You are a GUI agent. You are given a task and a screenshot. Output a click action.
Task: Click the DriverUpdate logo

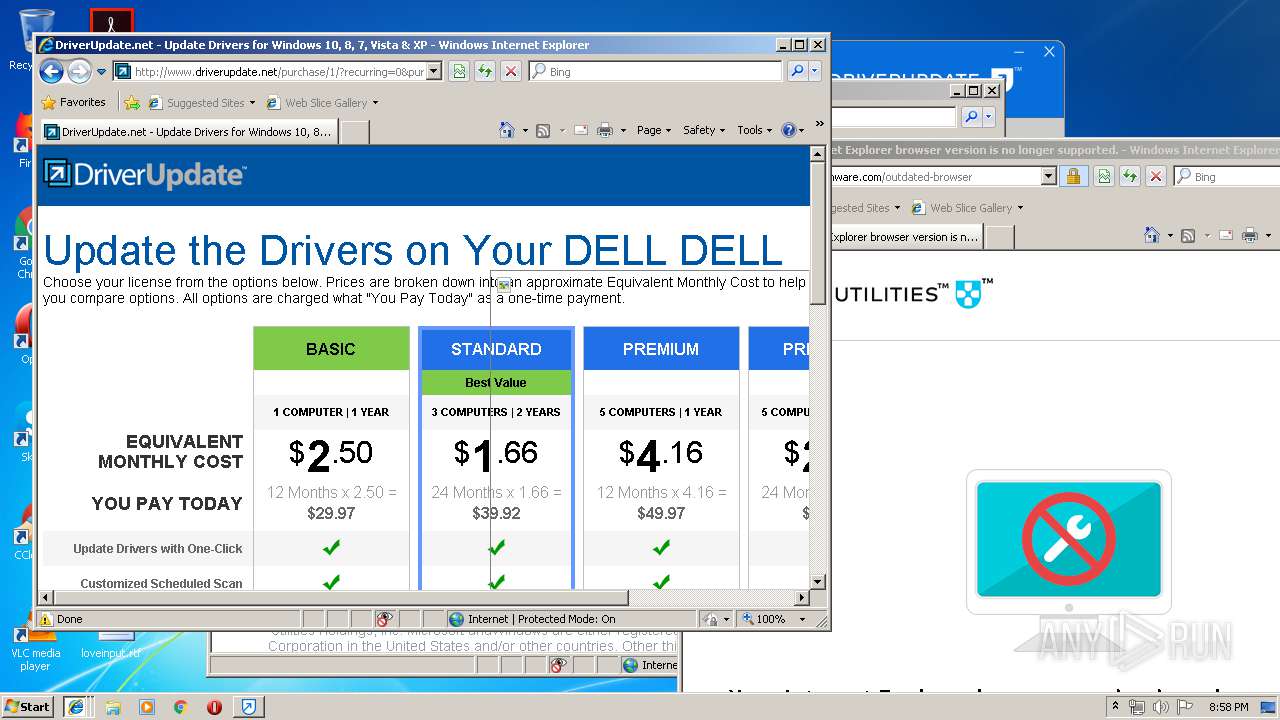pos(144,175)
